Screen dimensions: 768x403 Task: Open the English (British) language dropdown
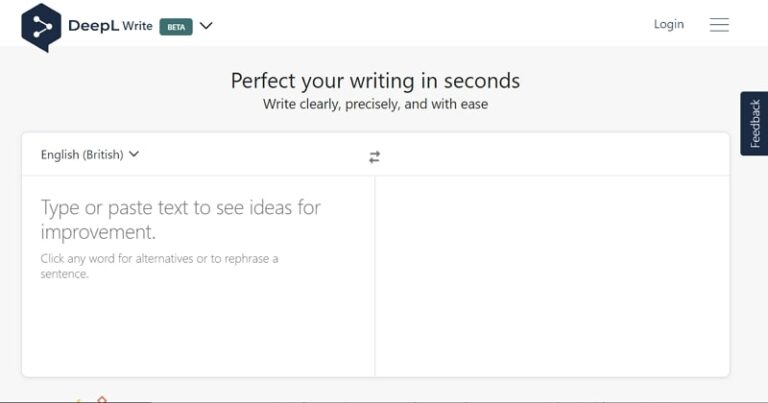[x=90, y=155]
